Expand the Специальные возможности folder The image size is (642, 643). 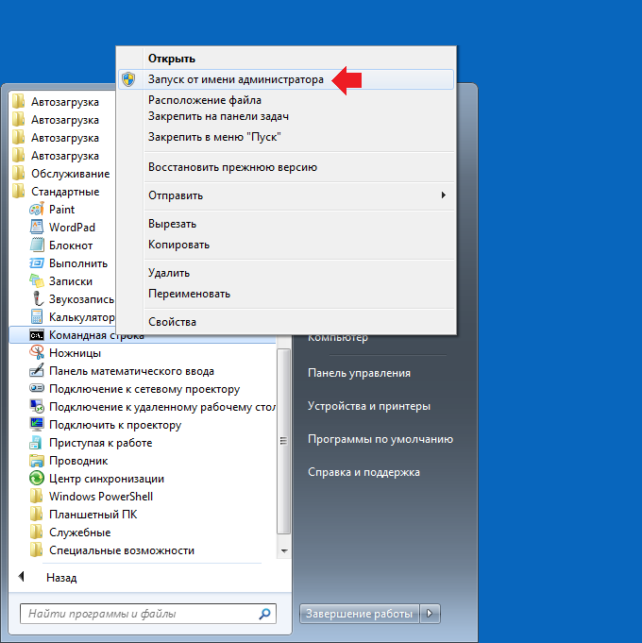(x=122, y=550)
